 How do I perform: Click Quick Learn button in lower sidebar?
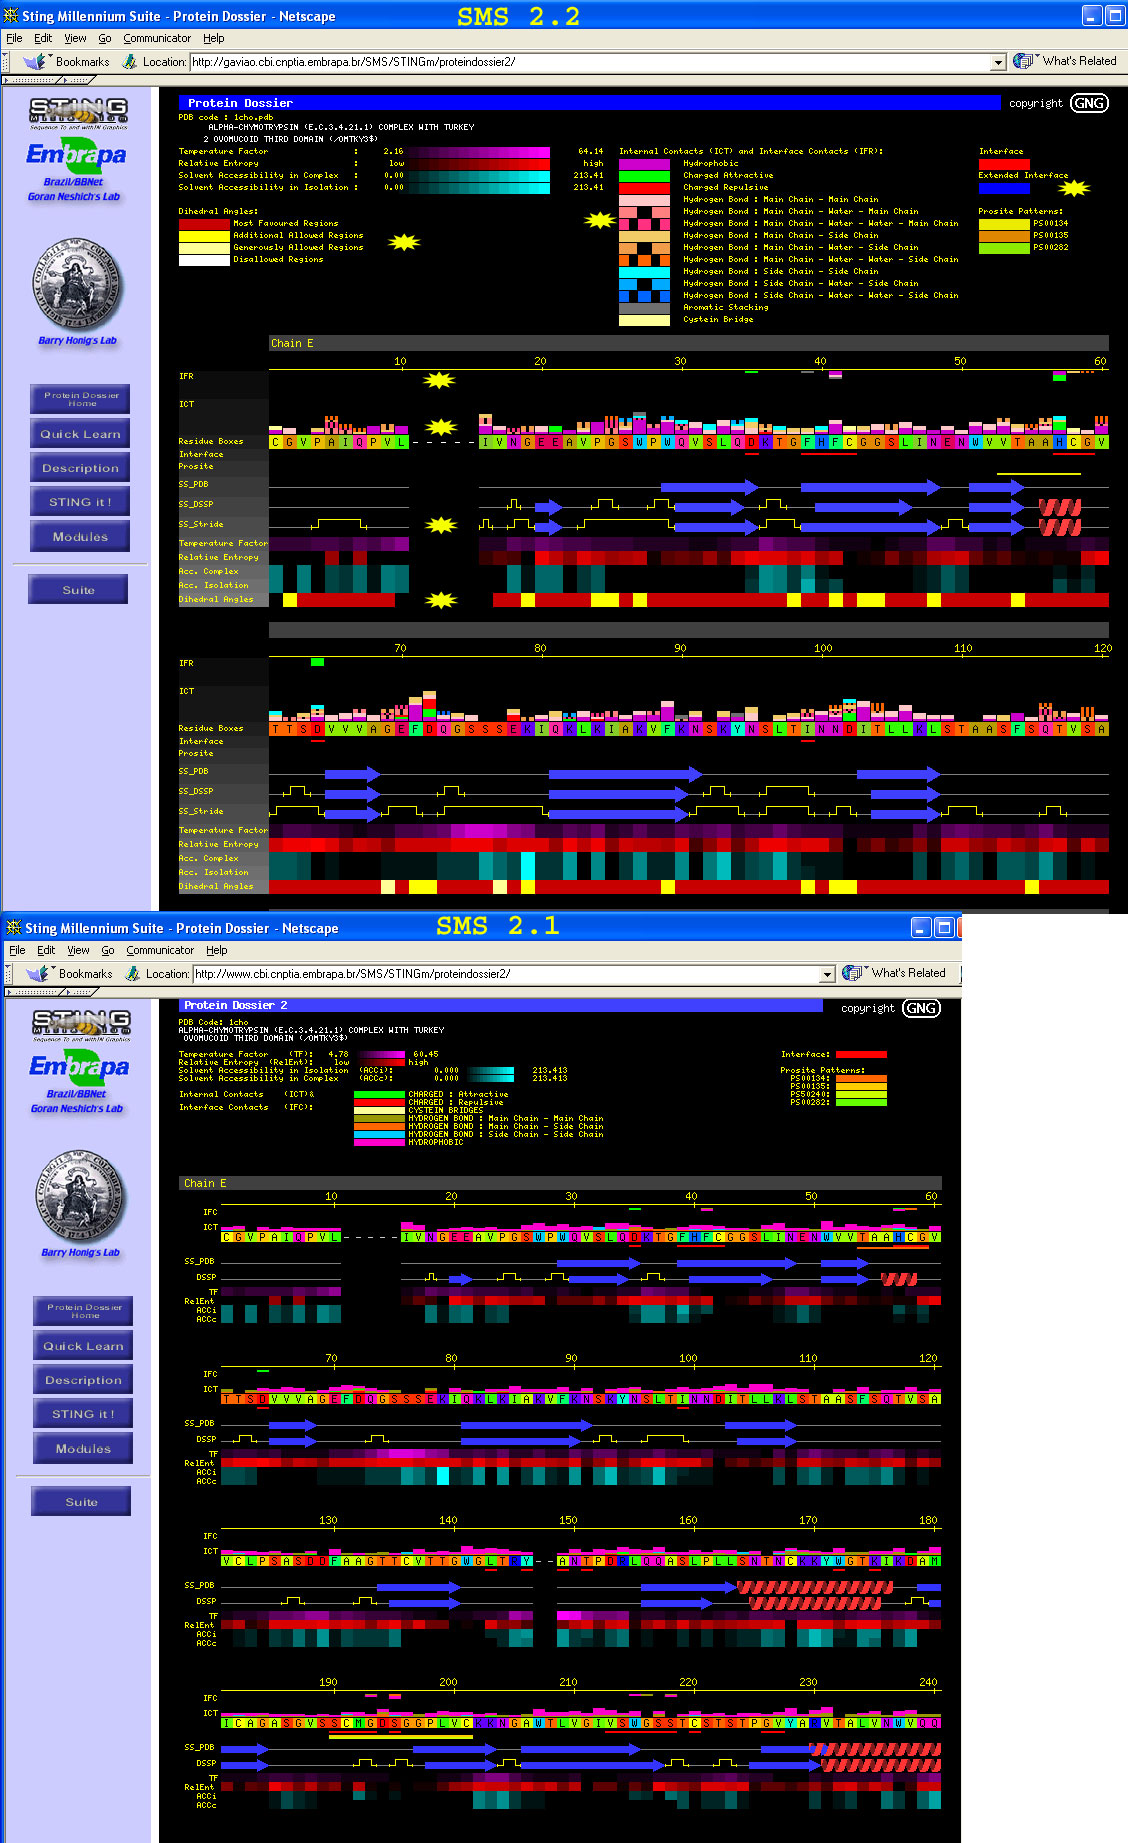click(83, 1346)
